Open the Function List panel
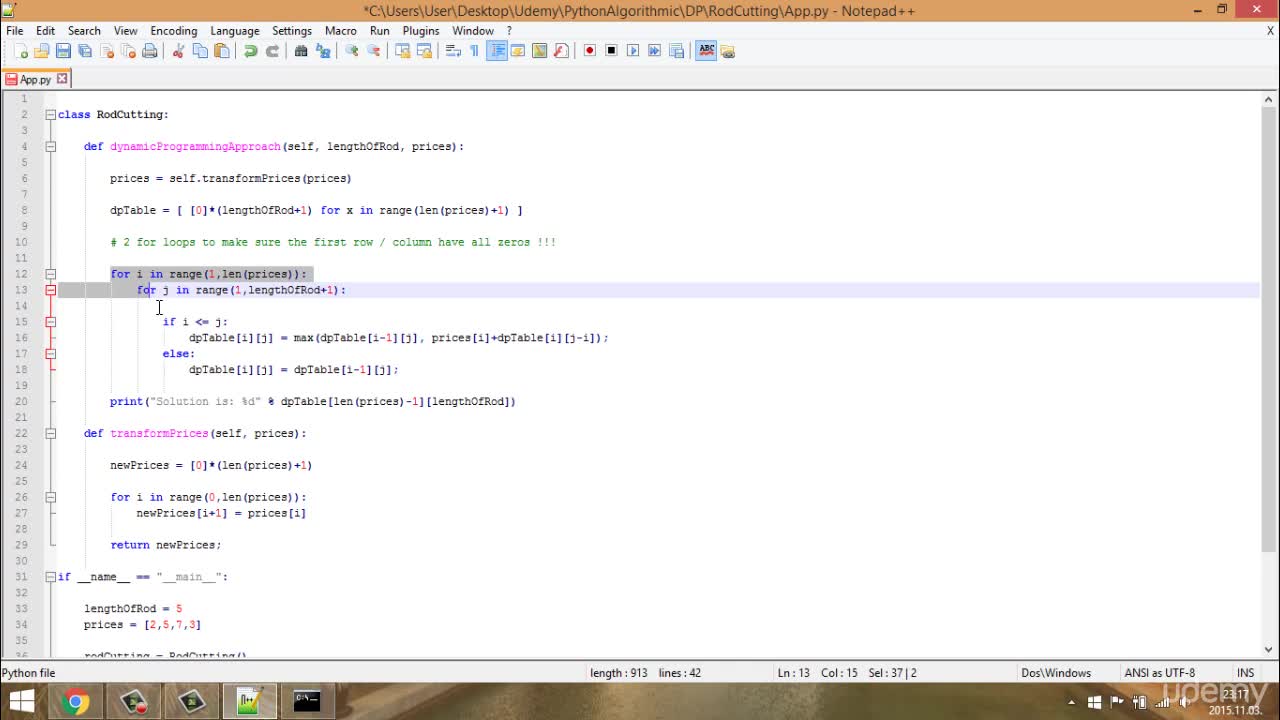1280x720 pixels. tap(561, 51)
